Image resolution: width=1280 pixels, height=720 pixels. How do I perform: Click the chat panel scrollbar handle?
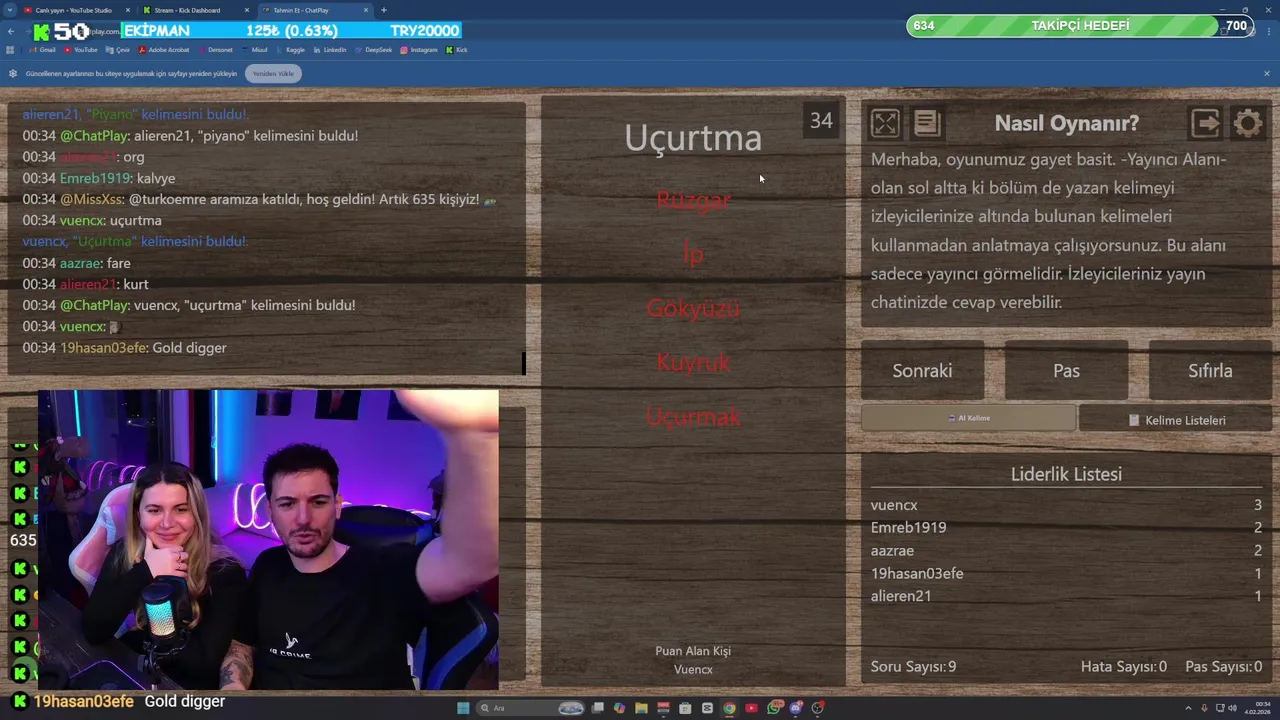click(523, 362)
